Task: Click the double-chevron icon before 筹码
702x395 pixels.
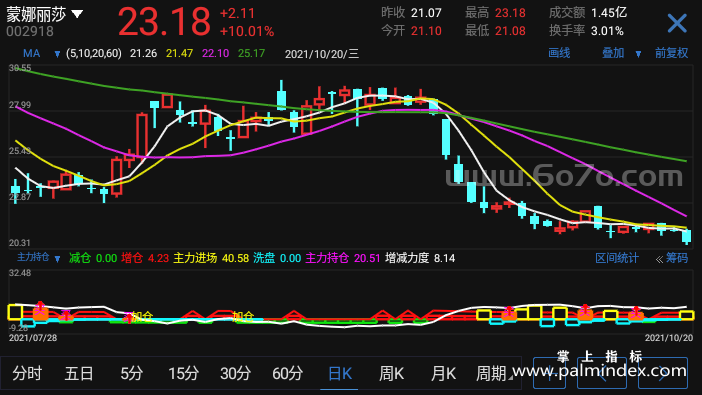Action: click(659, 259)
